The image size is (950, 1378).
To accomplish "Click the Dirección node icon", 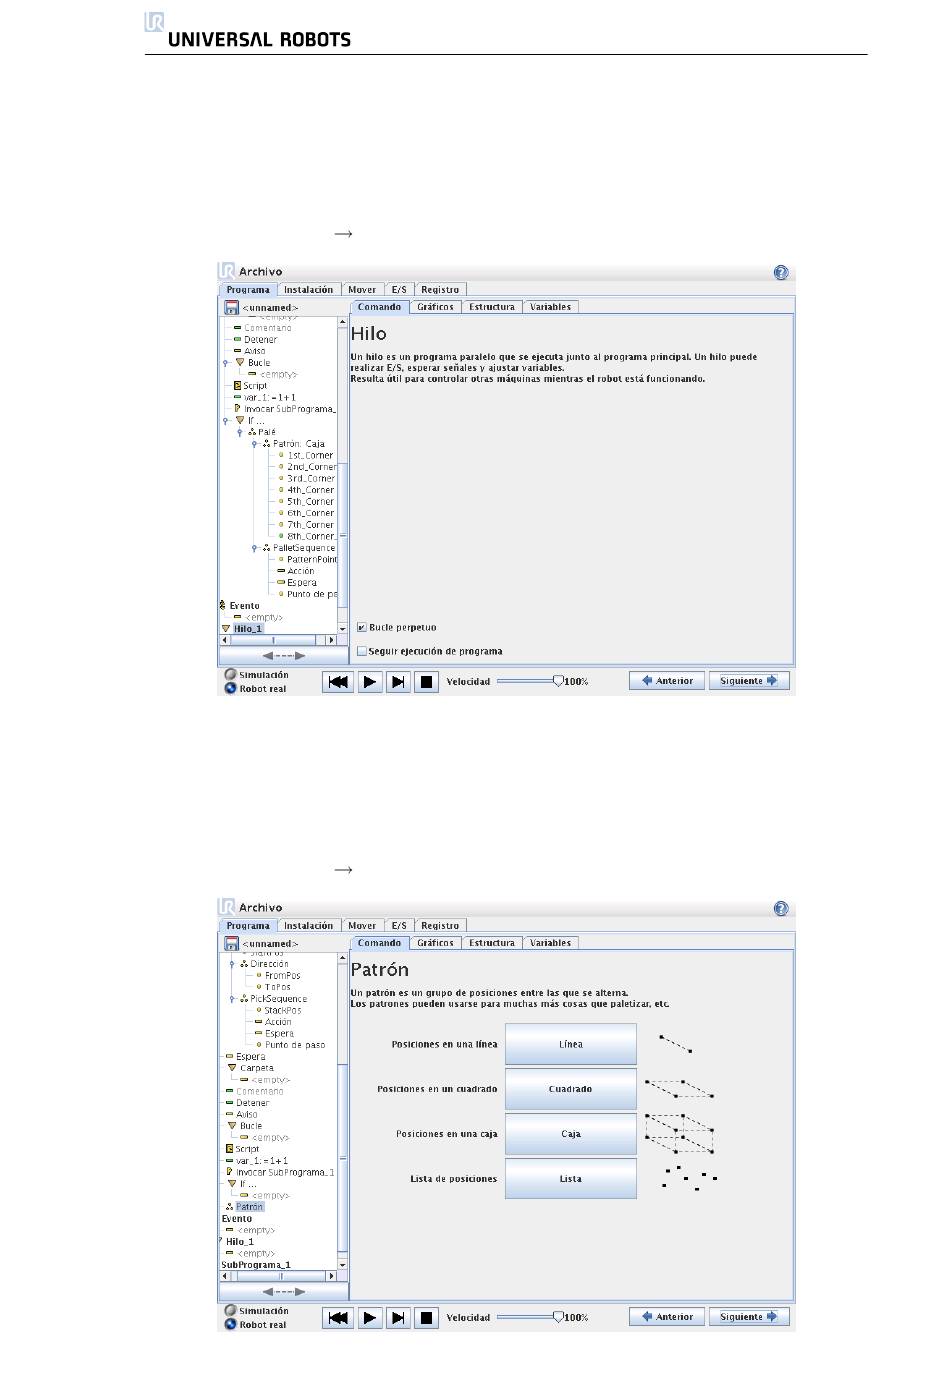I will tap(244, 964).
